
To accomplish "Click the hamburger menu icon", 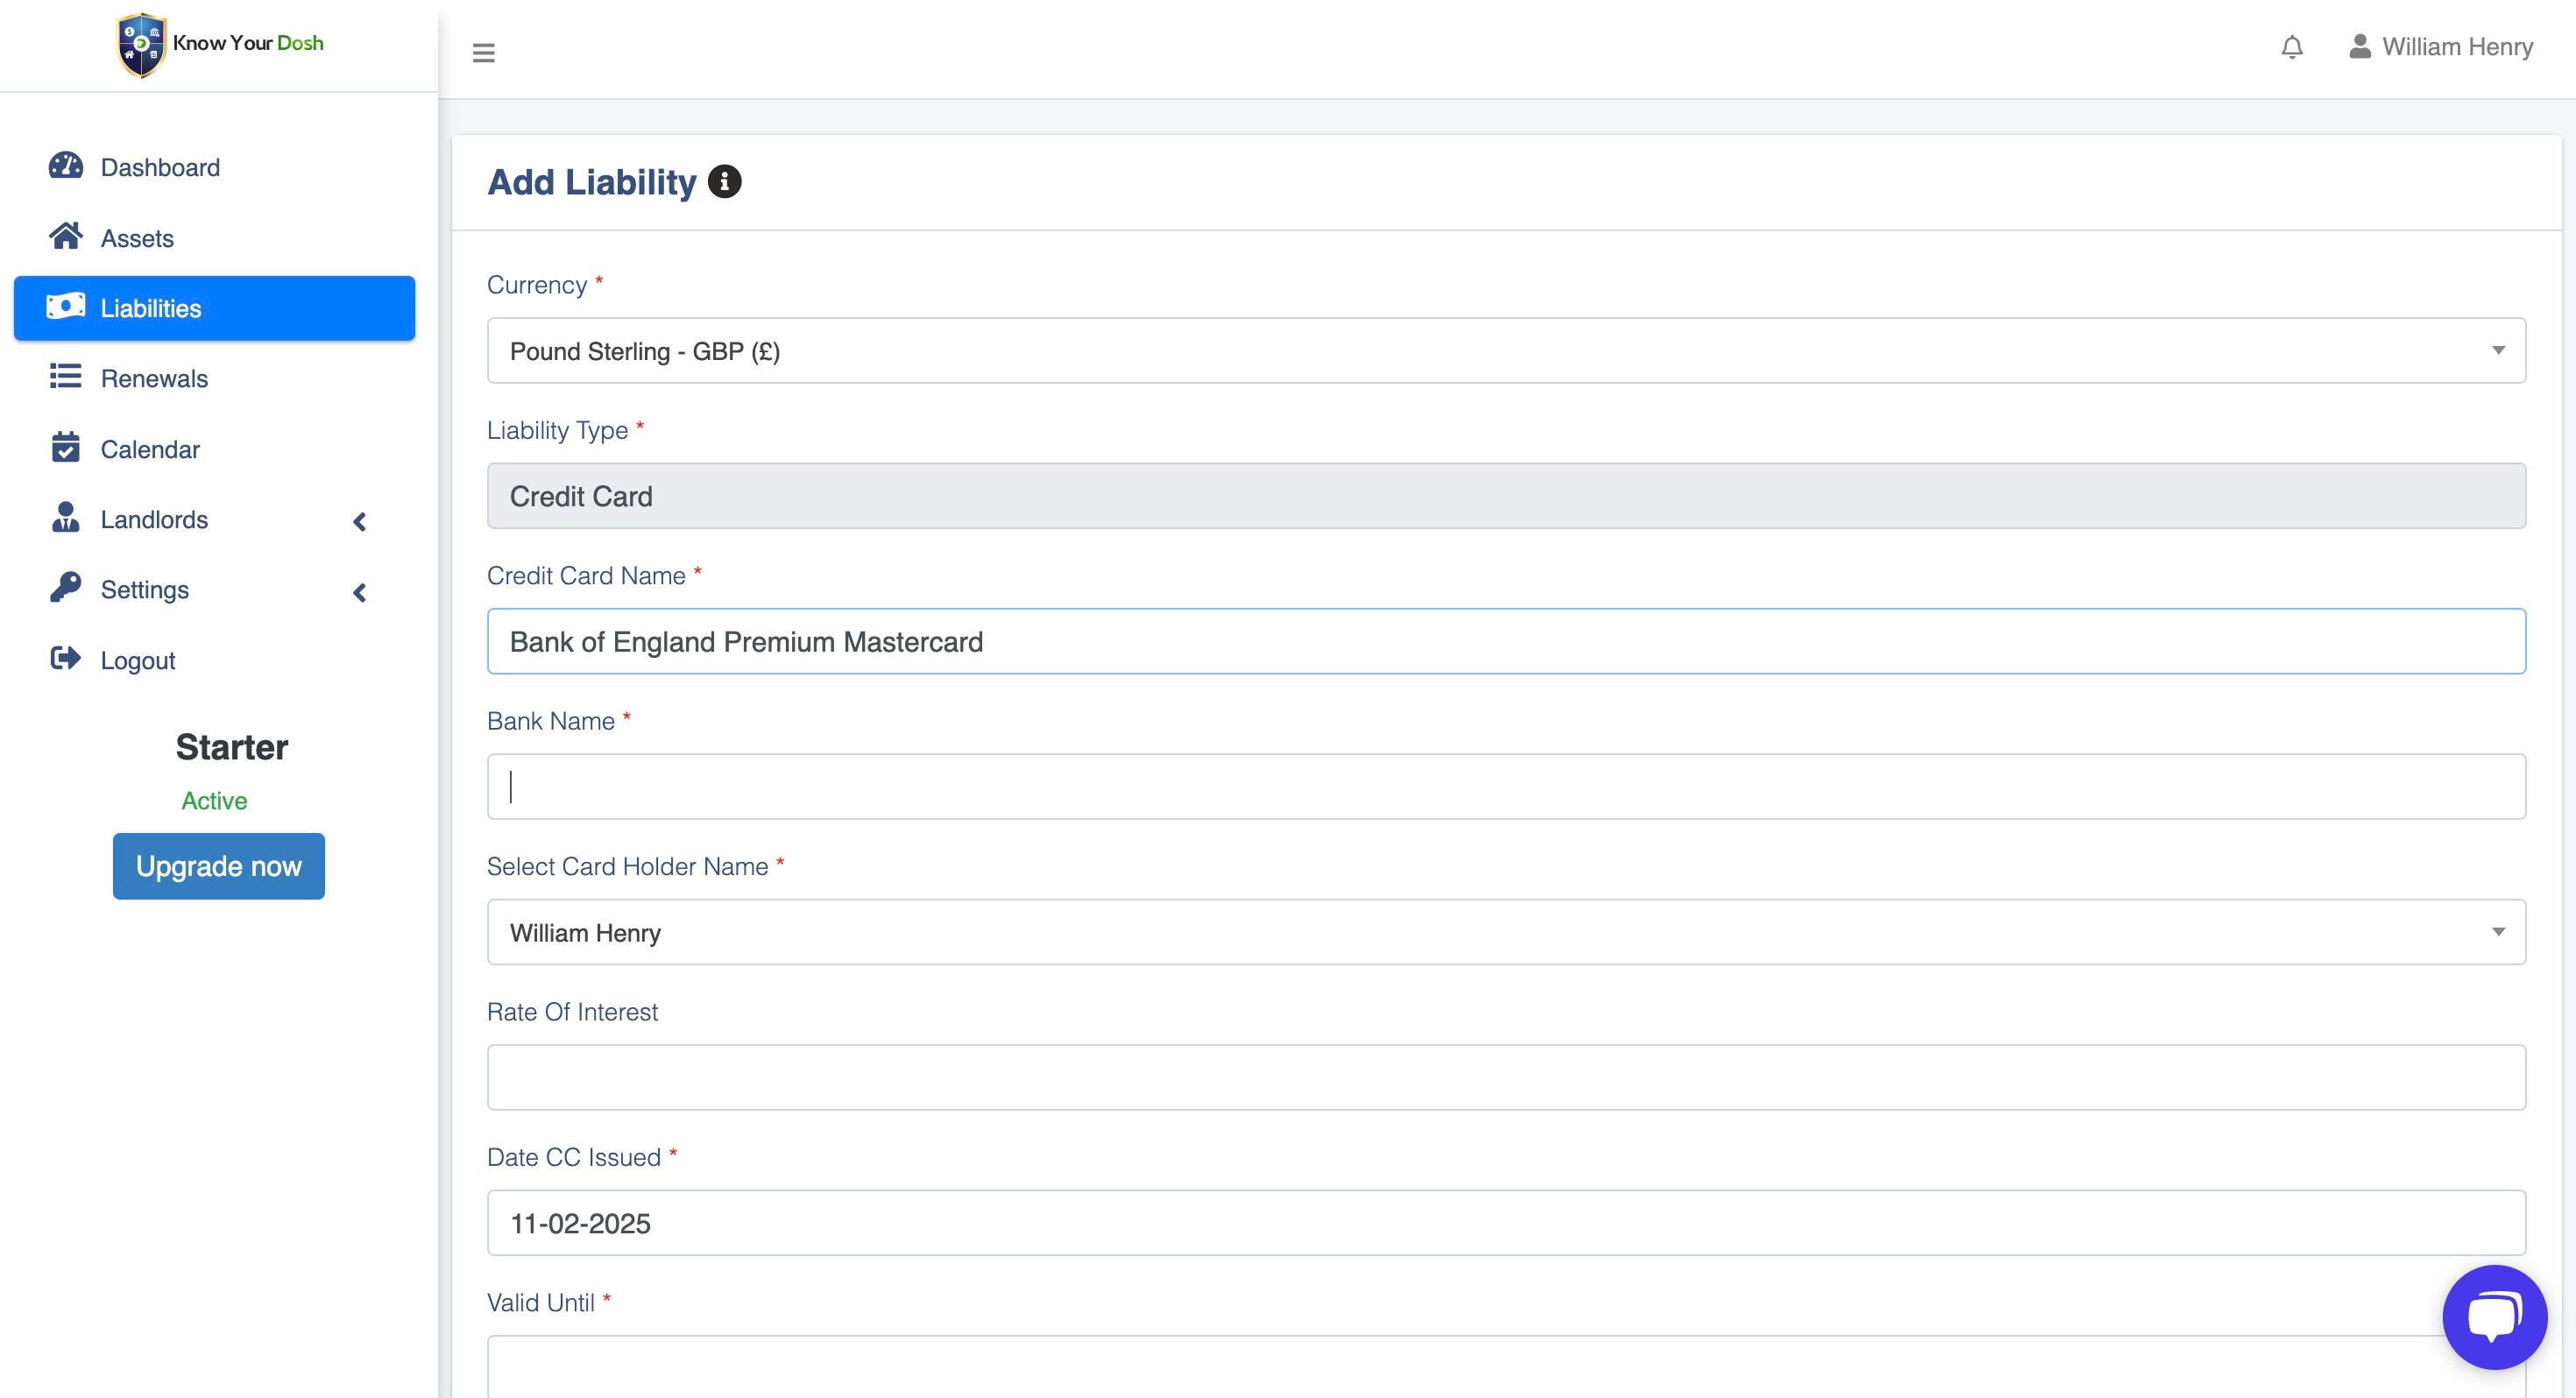I will 483,52.
